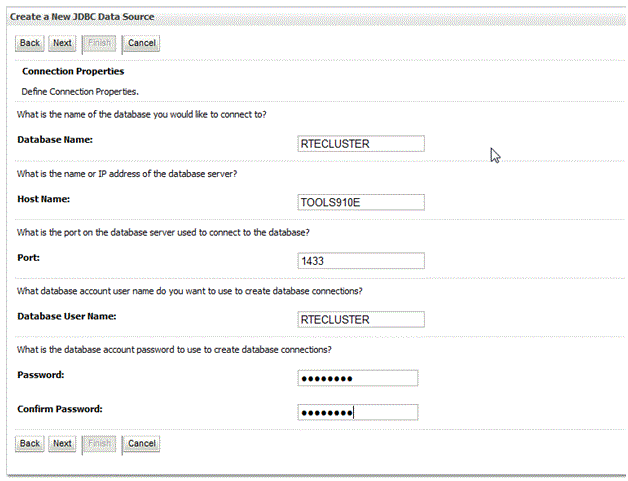
Task: Focus the Password input field
Action: [357, 378]
